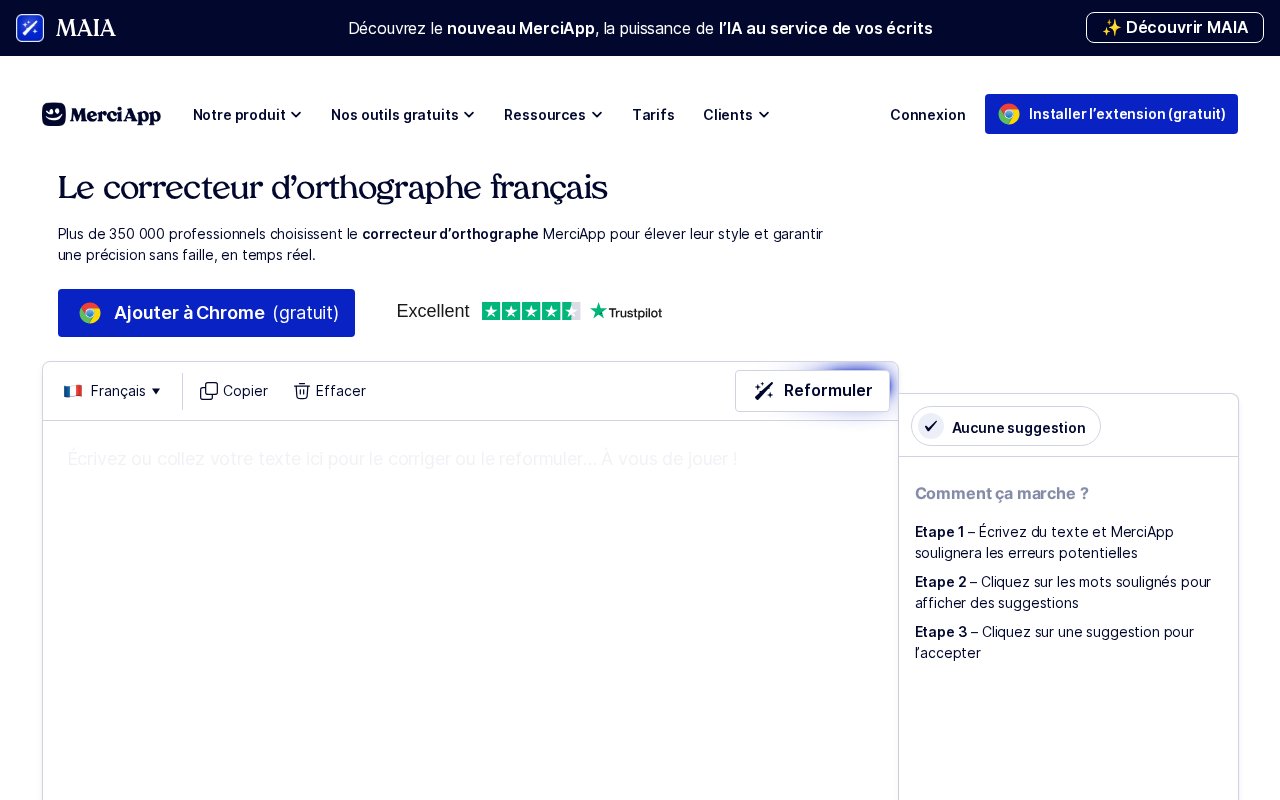
Task: Click the Trustpilot star rating
Action: point(531,311)
